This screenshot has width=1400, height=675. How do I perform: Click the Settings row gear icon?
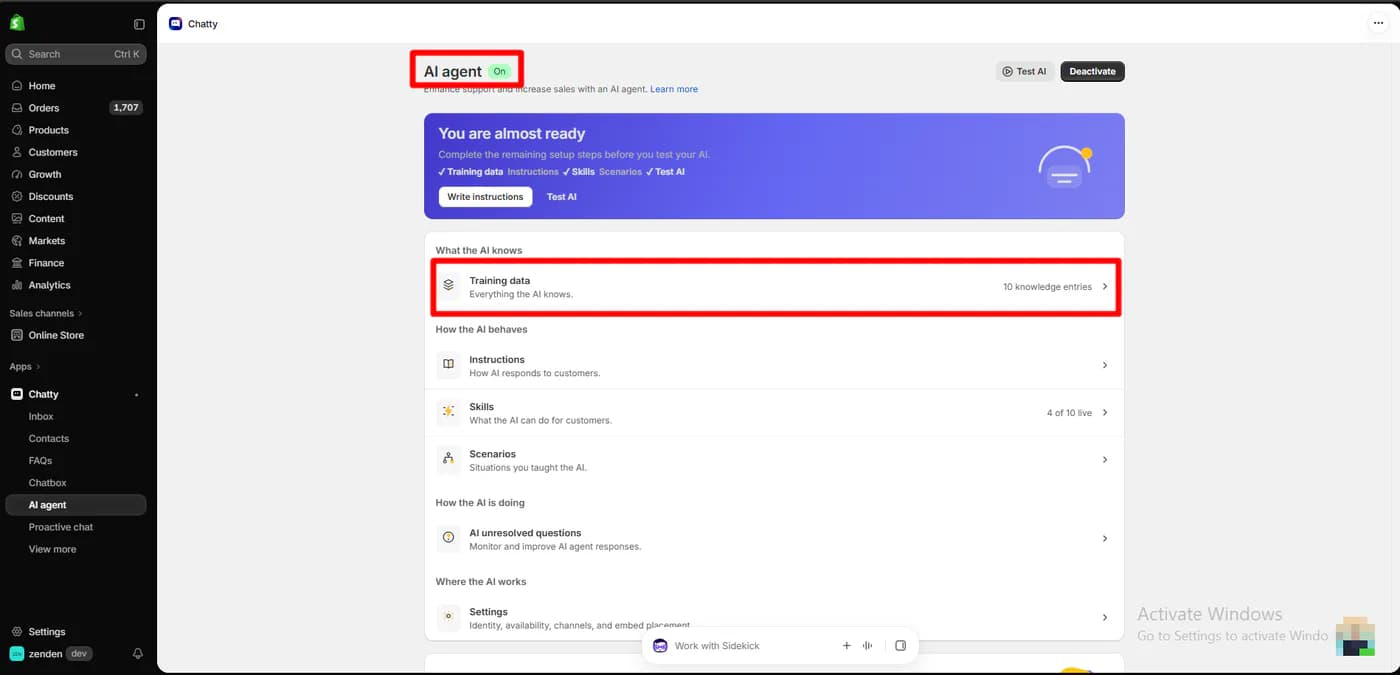[x=448, y=617]
